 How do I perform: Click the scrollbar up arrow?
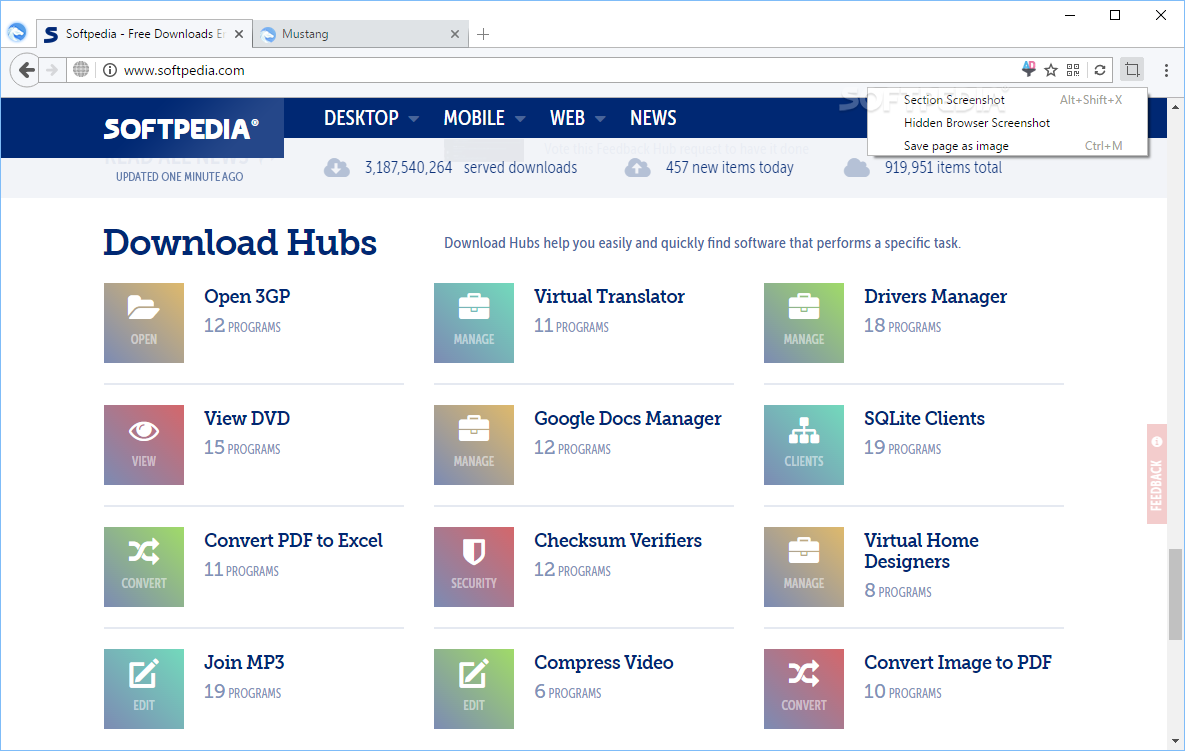click(1174, 107)
